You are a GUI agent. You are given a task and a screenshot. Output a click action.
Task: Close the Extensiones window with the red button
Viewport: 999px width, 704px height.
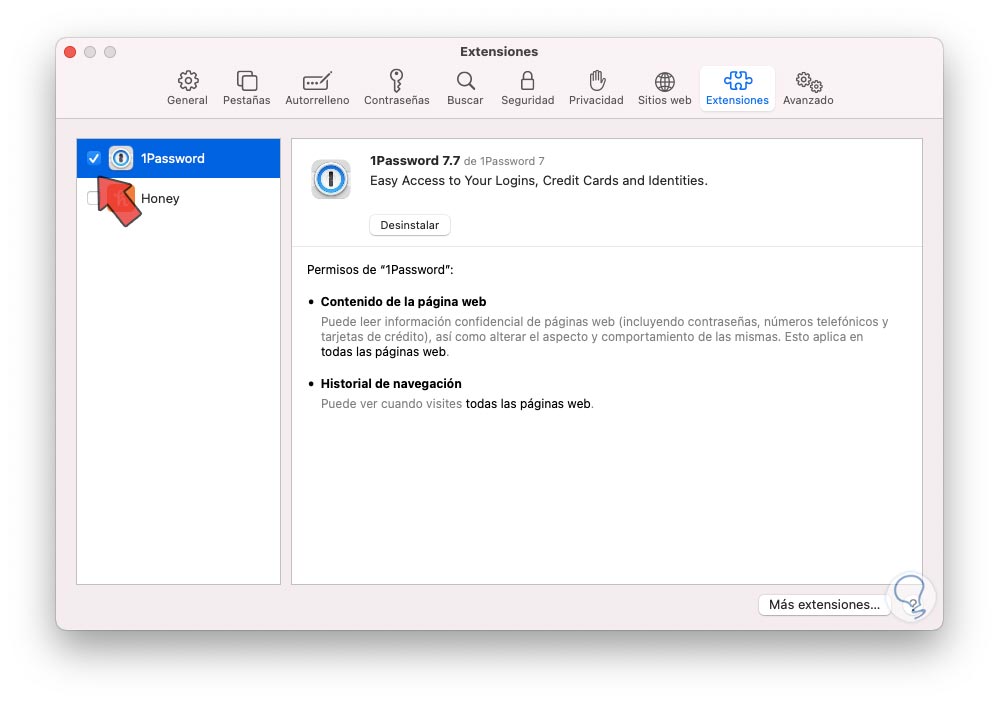pos(70,52)
